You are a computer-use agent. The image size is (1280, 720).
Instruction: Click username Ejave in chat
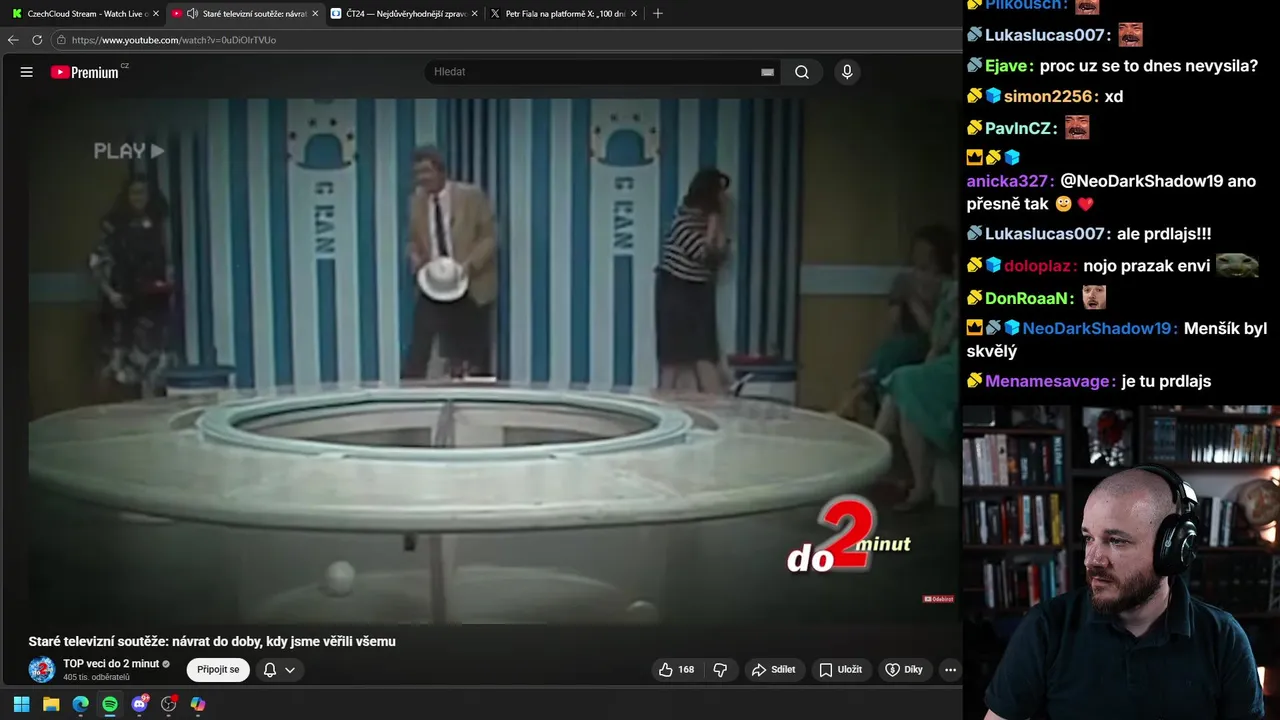point(1007,66)
